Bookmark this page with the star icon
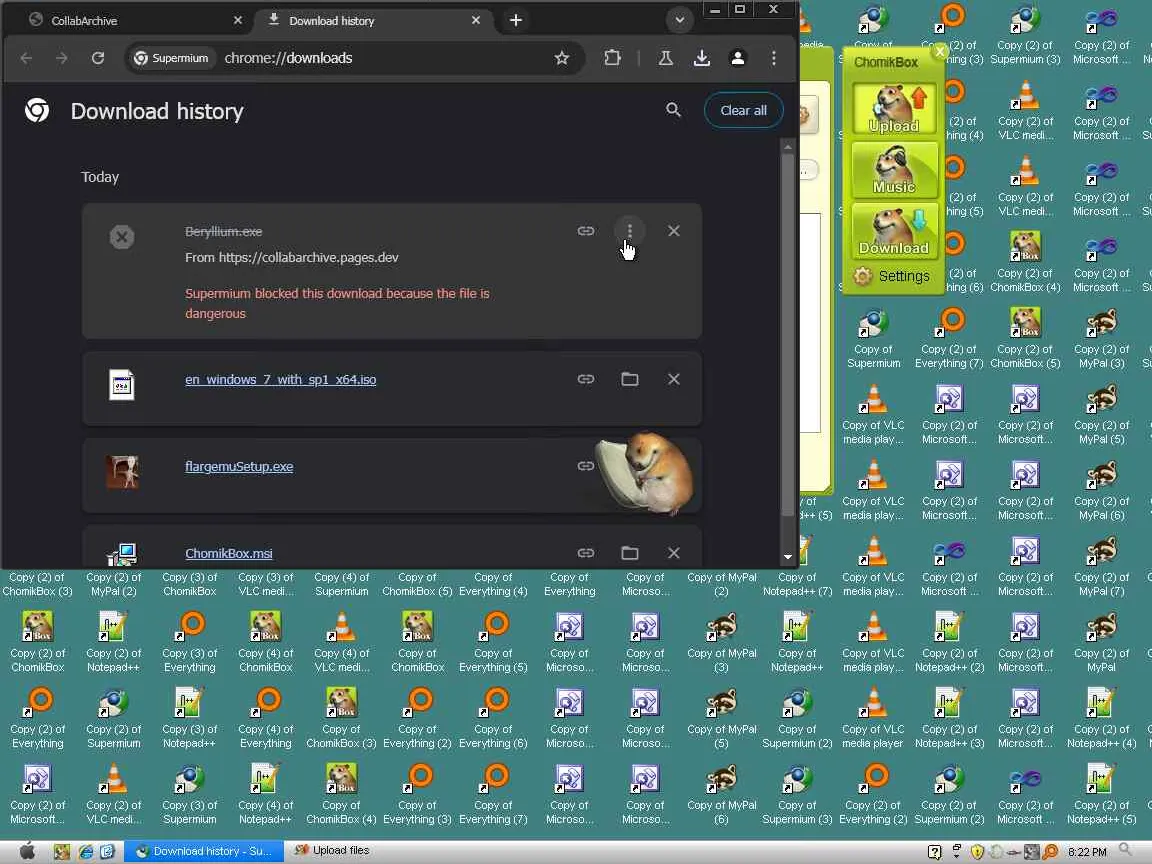 [x=562, y=58]
